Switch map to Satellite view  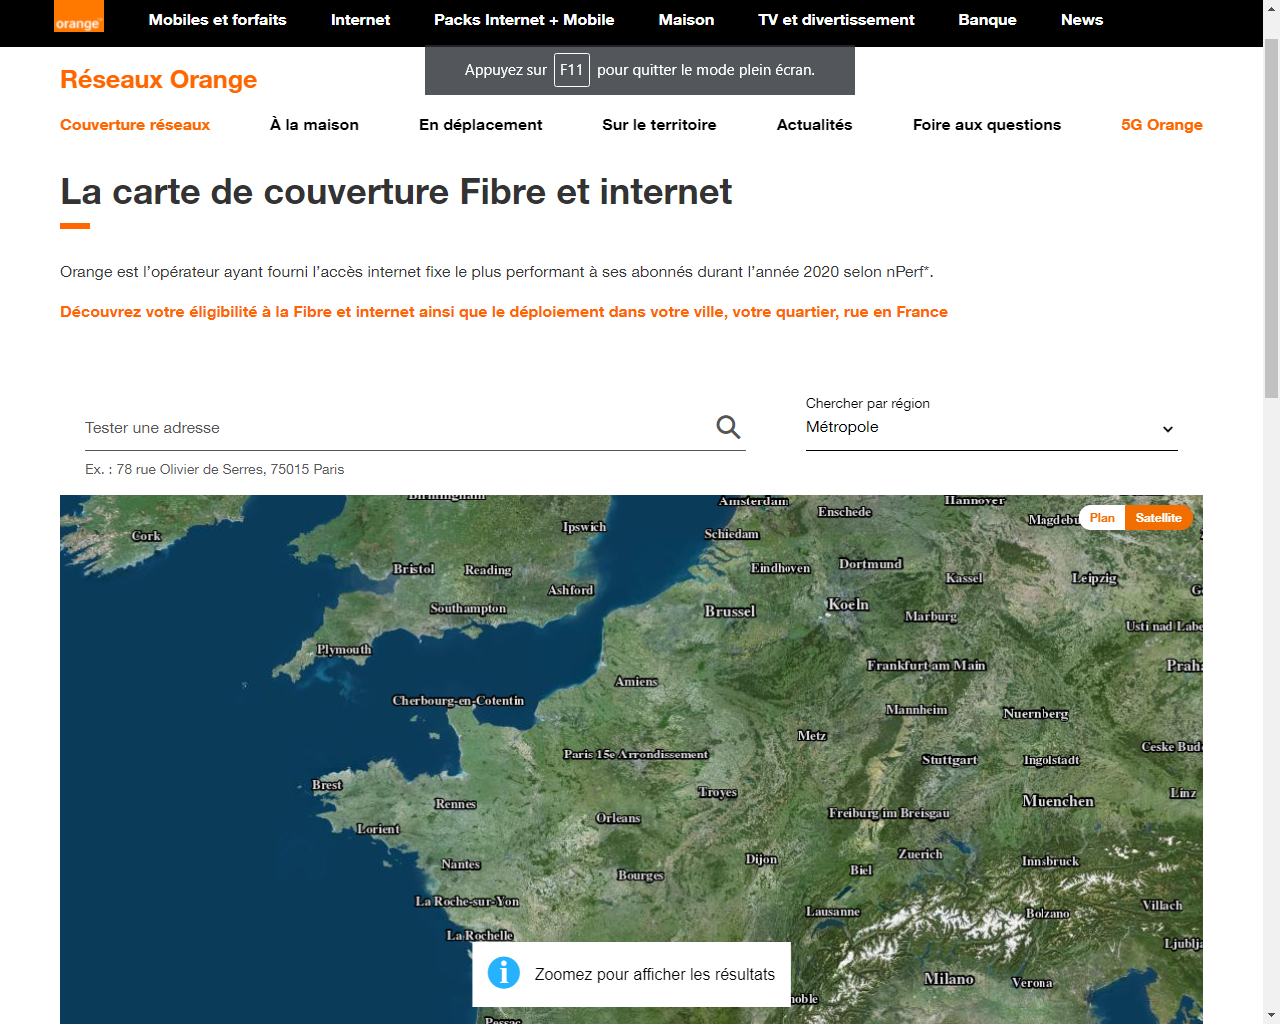click(1158, 518)
